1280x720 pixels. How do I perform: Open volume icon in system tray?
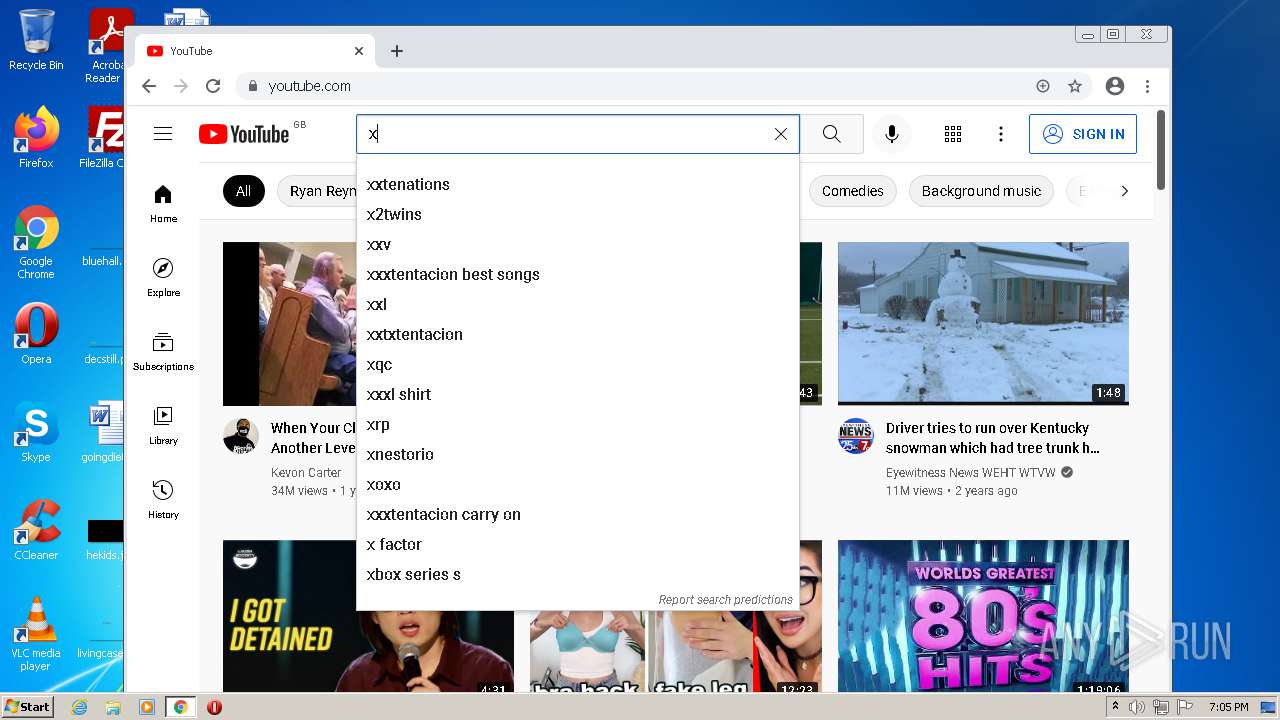click(x=1137, y=707)
